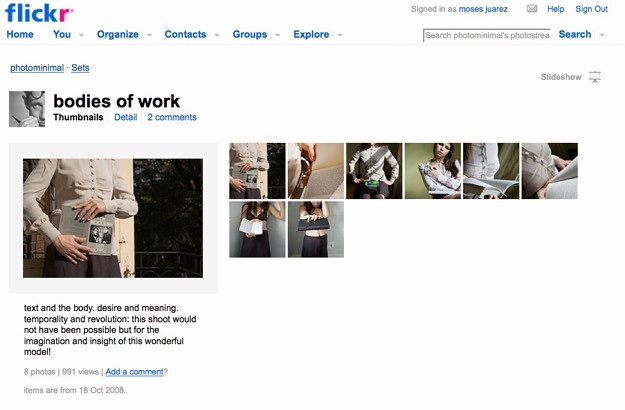Go to Home
Image resolution: width=625 pixels, height=410 pixels.
[20, 34]
